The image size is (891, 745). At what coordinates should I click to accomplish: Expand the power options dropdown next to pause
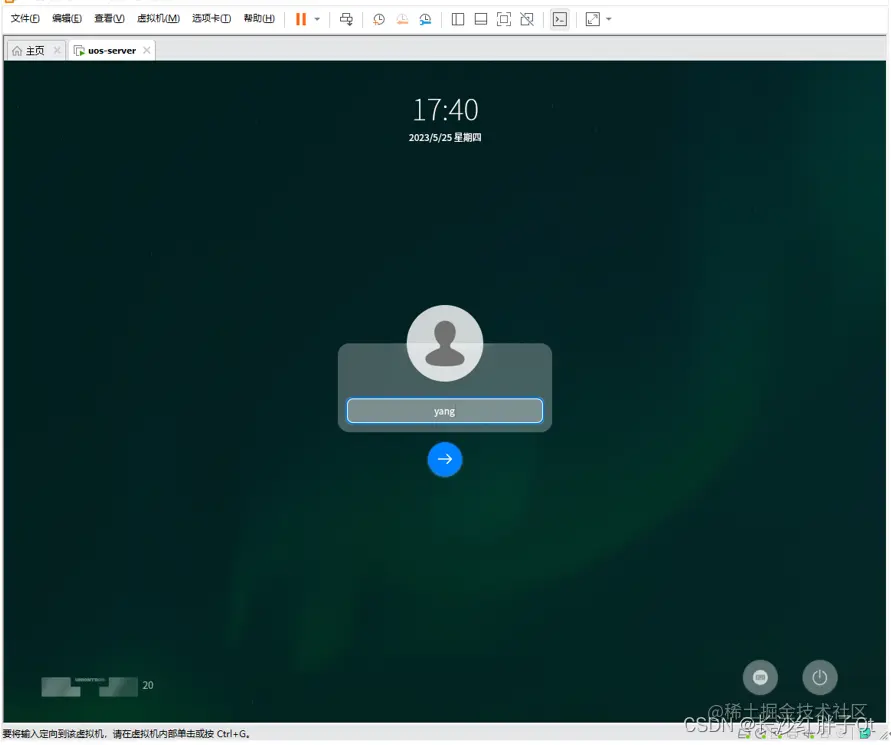point(317,19)
